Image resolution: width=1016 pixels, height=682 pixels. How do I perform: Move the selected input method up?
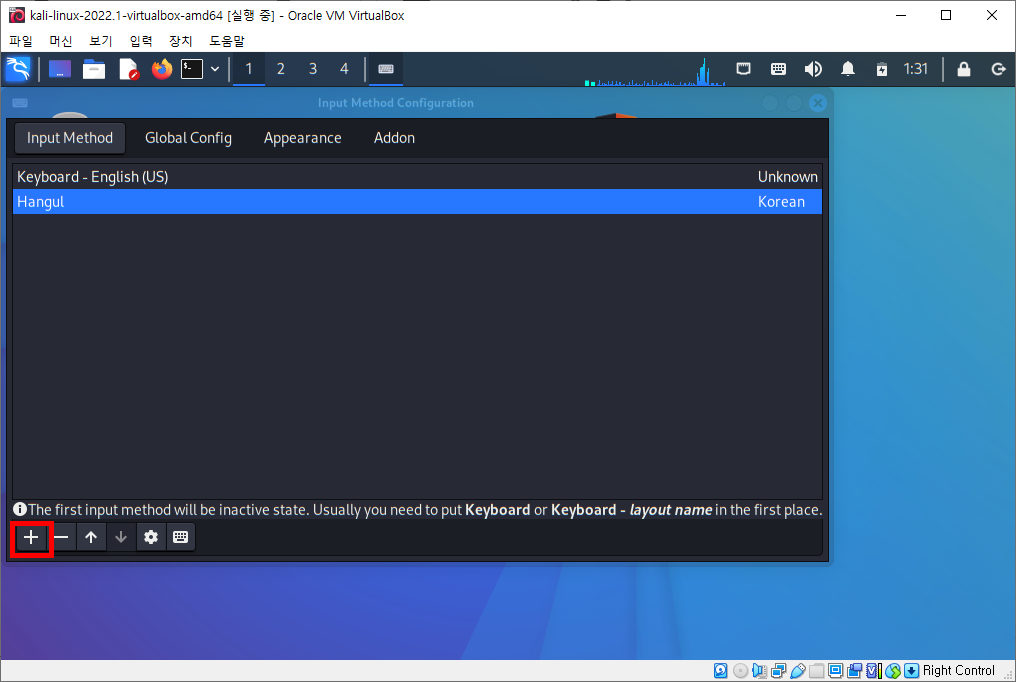pos(91,537)
